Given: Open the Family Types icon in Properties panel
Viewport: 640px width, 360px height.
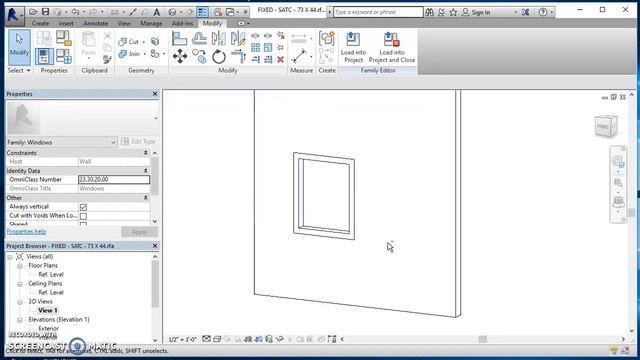Looking at the screenshot, I should click(64, 56).
